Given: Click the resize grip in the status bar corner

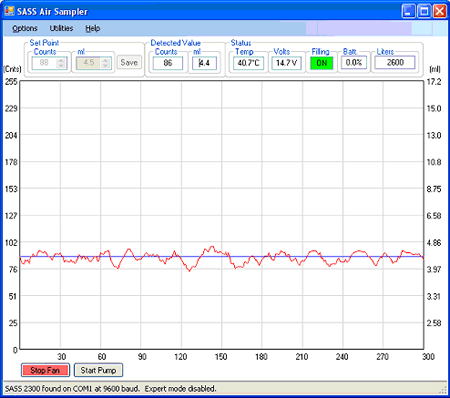Looking at the screenshot, I should 443,390.
